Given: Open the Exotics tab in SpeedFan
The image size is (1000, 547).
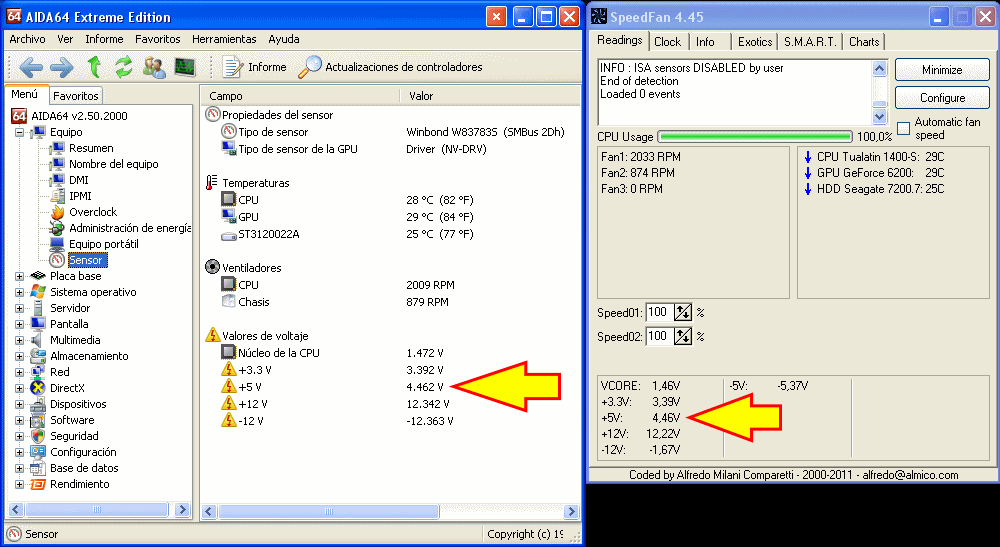Looking at the screenshot, I should (x=755, y=41).
